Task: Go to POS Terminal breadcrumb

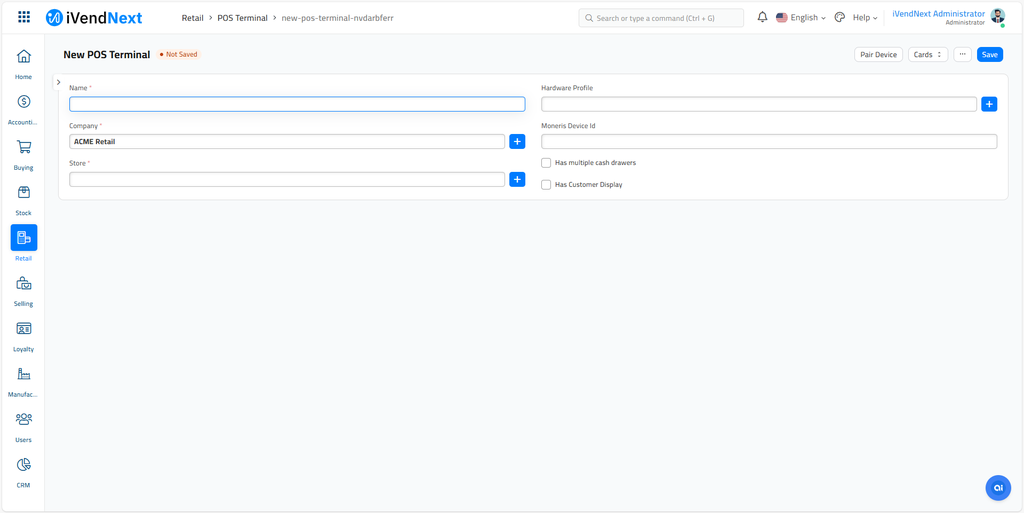Action: click(242, 18)
